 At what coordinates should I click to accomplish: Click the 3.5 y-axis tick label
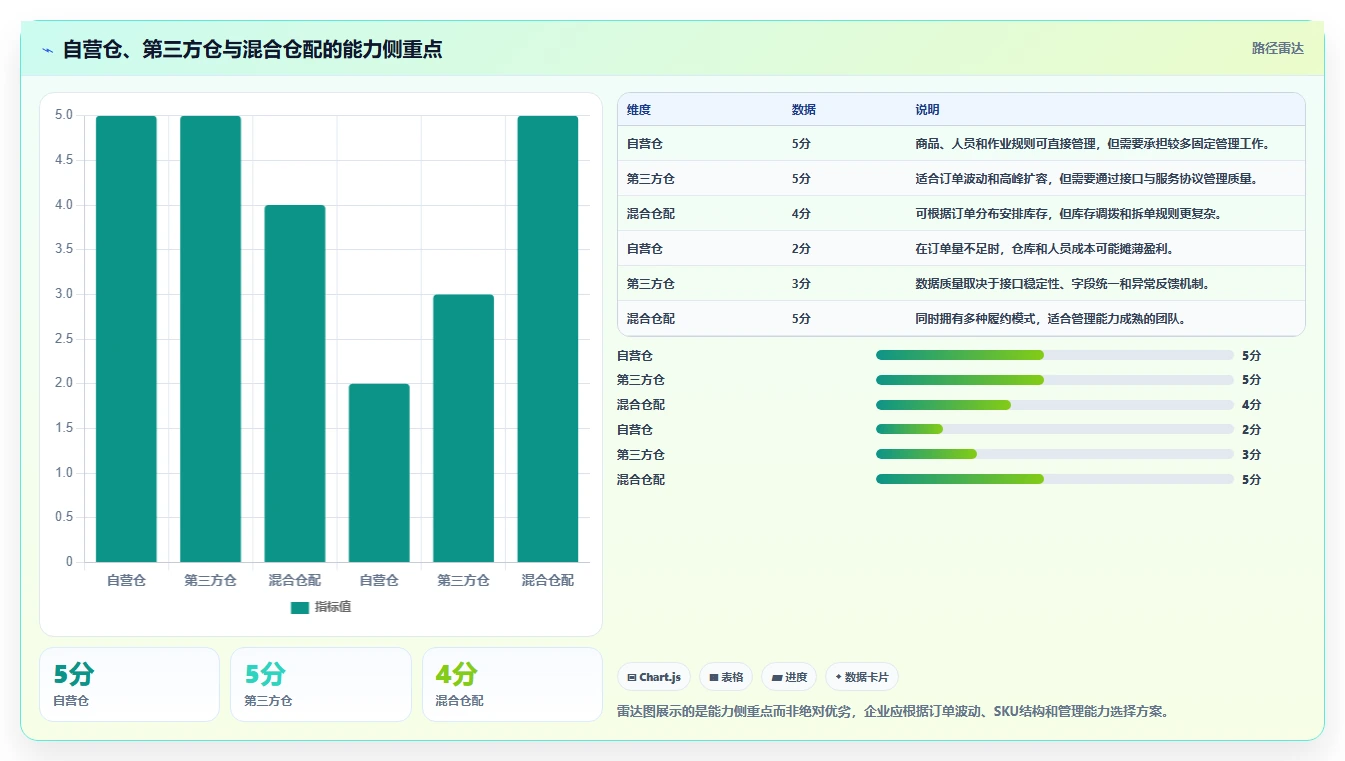(64, 249)
